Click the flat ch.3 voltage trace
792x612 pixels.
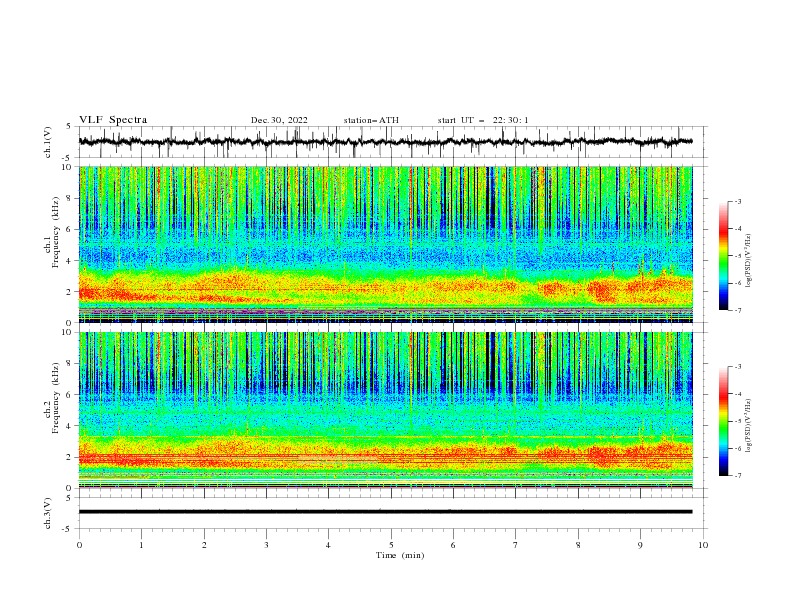385,512
